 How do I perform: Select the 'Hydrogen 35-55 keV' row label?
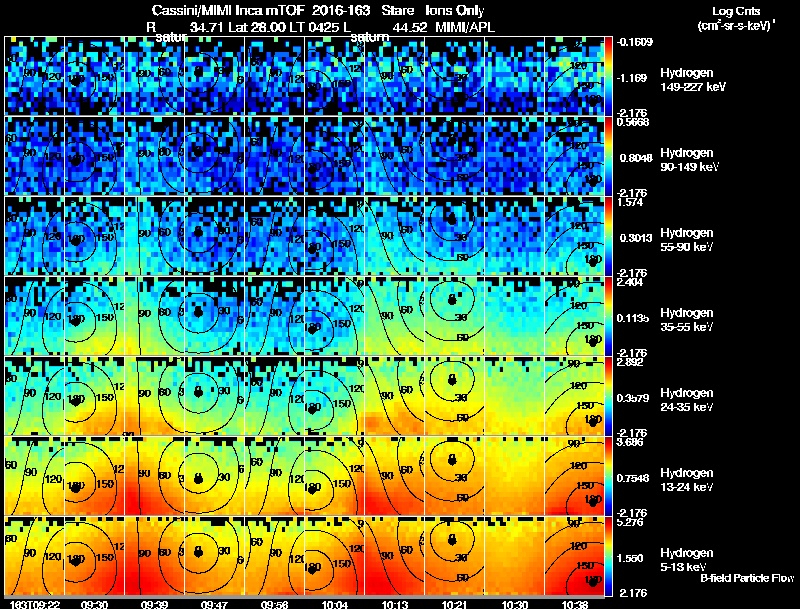tap(687, 320)
